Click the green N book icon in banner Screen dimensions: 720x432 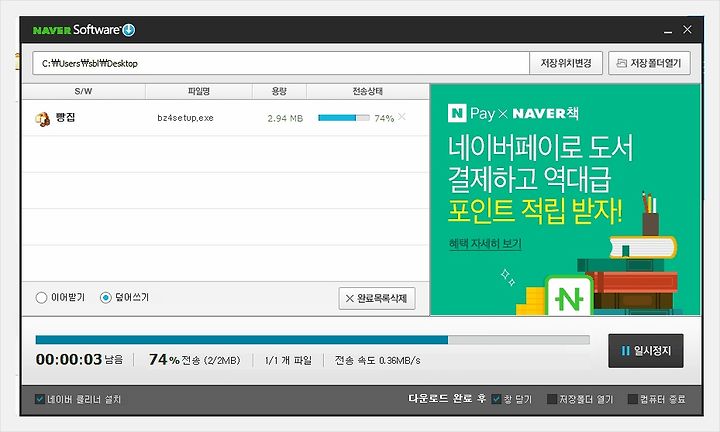pyautogui.click(x=568, y=297)
